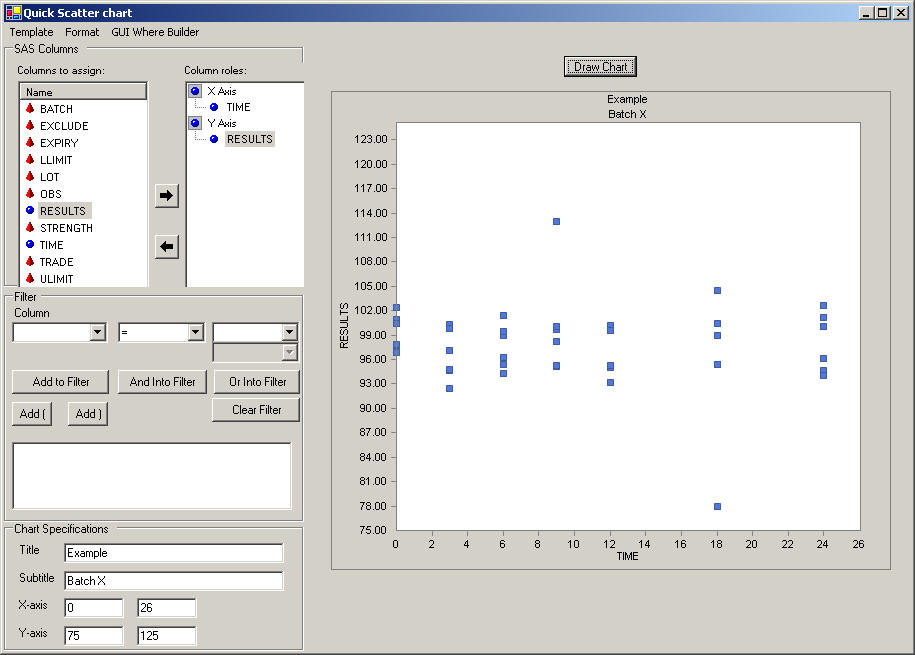Click the red icon beside EXPIRY

point(30,142)
